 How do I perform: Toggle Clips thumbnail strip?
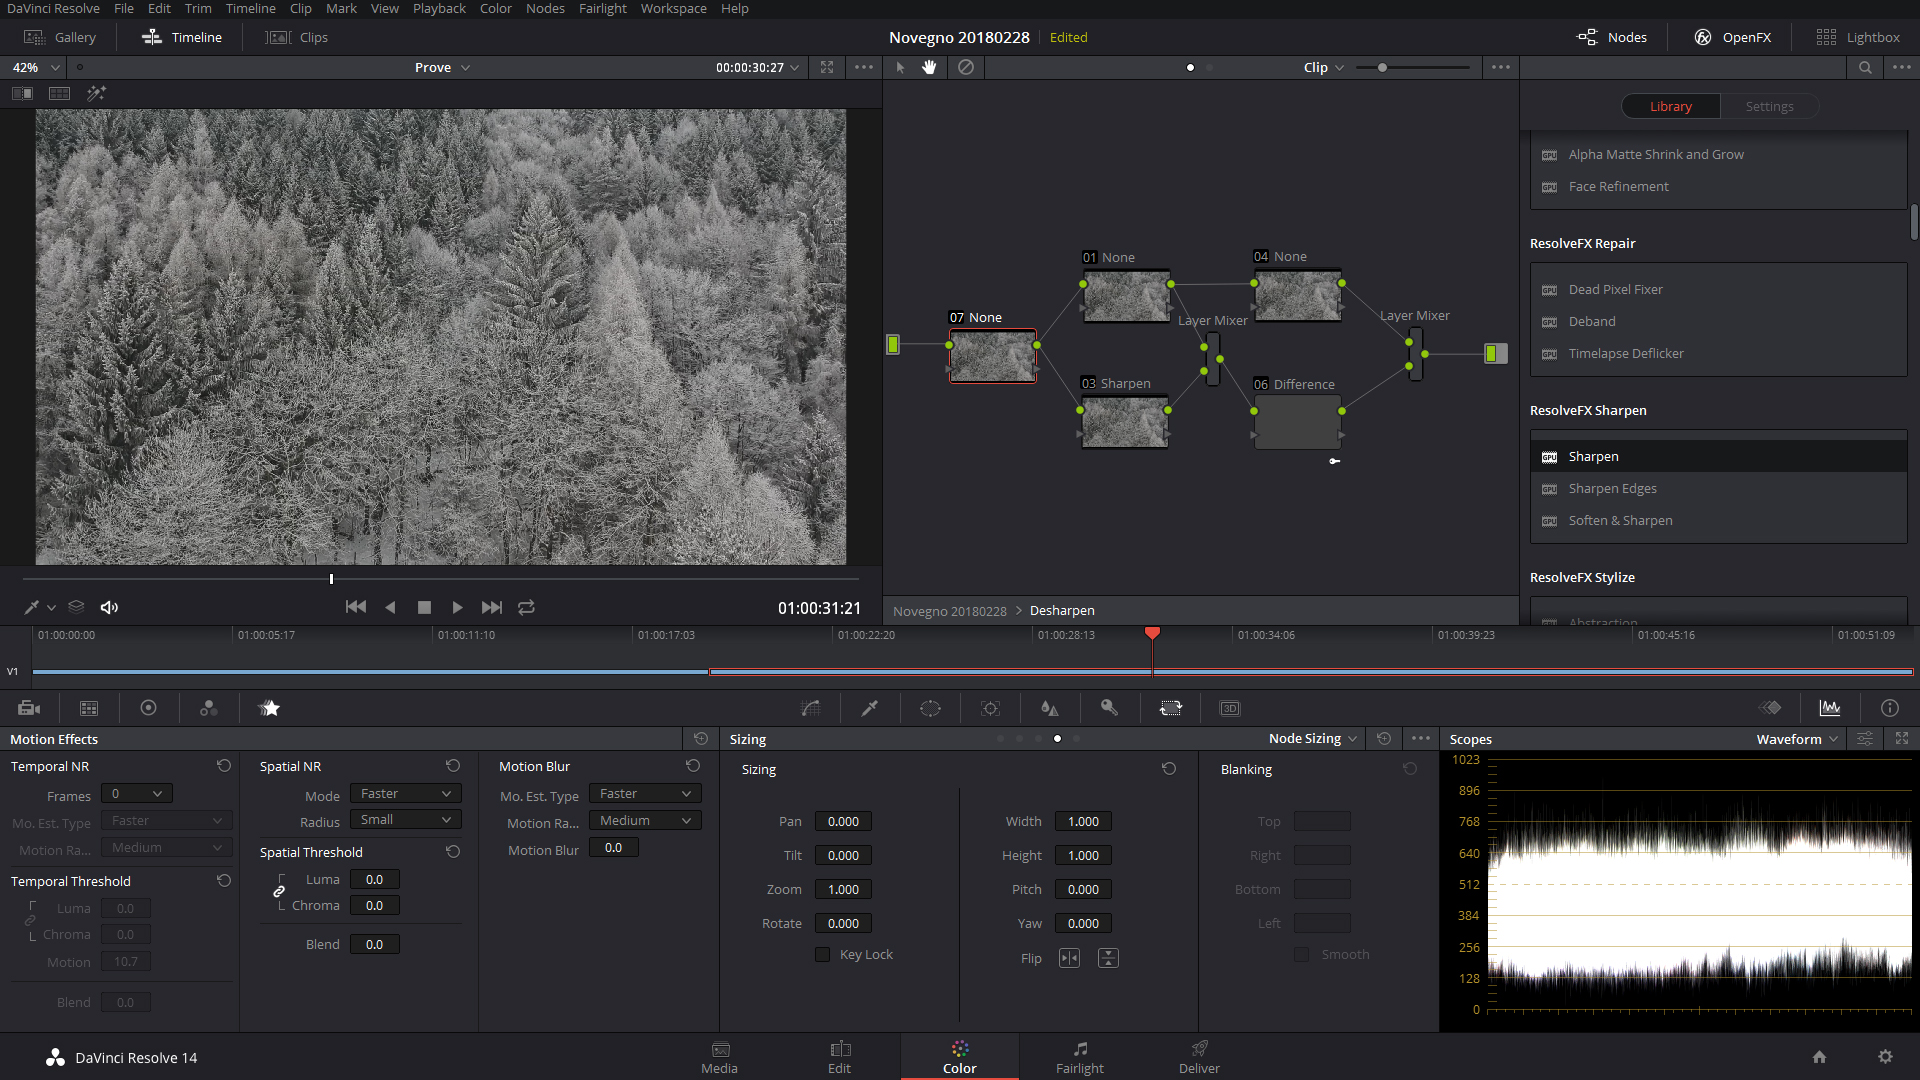[297, 37]
